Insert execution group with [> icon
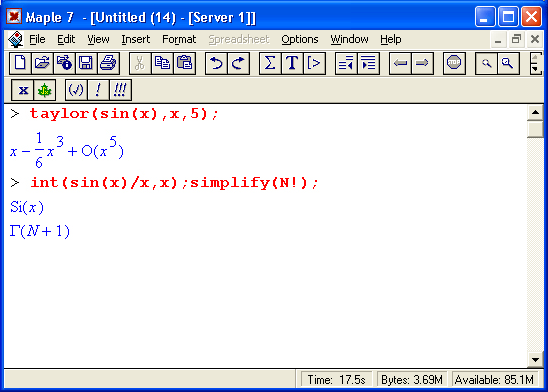The height and width of the screenshot is (392, 548). tap(314, 63)
